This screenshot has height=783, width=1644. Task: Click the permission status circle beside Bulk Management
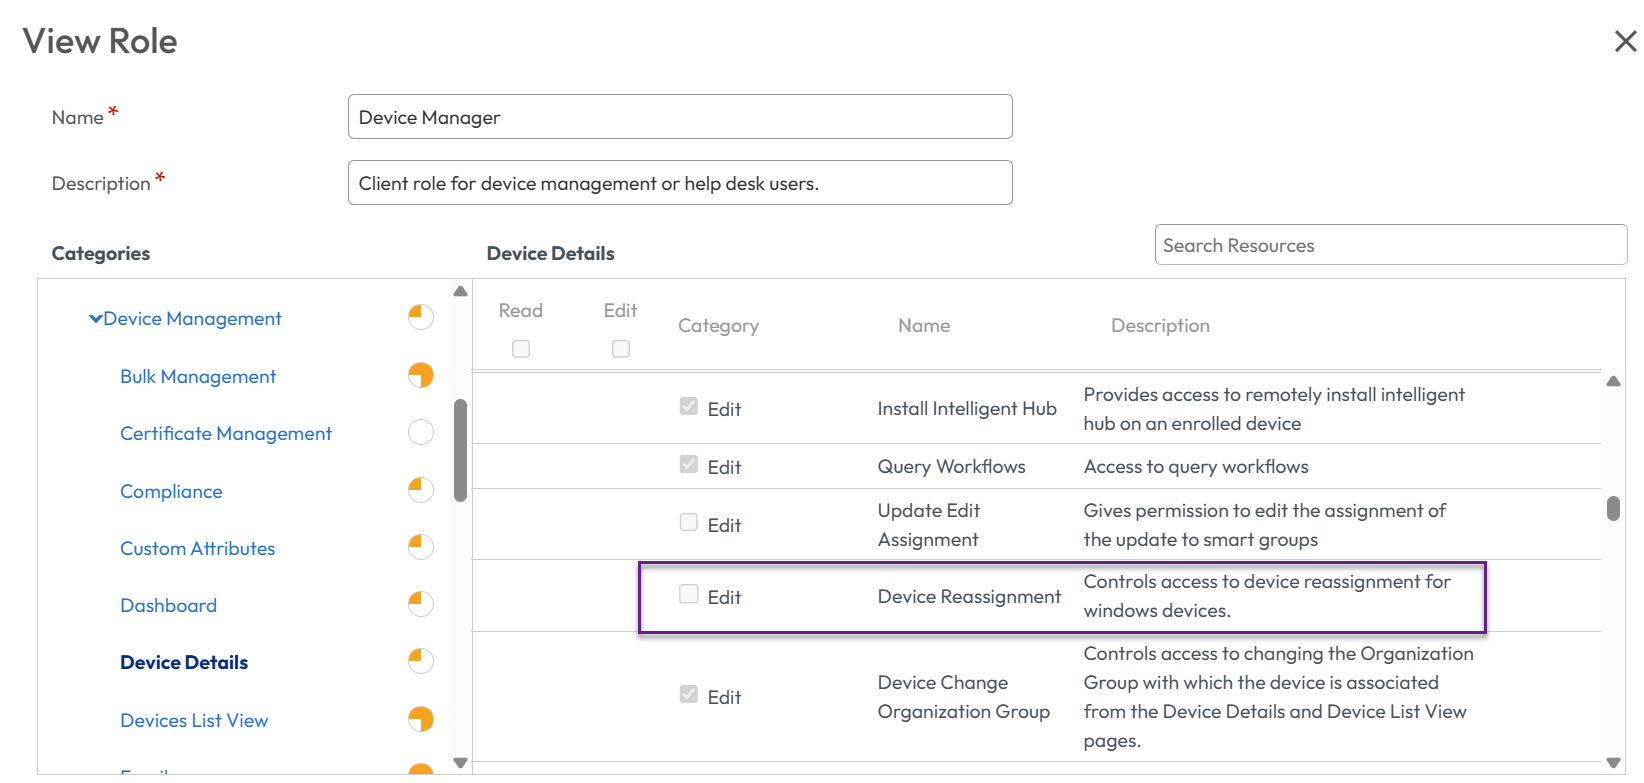(x=421, y=375)
